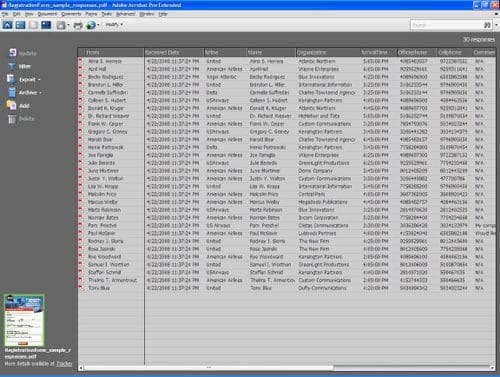
Task: Click the blank page toolbar icon
Action: click(x=33, y=25)
